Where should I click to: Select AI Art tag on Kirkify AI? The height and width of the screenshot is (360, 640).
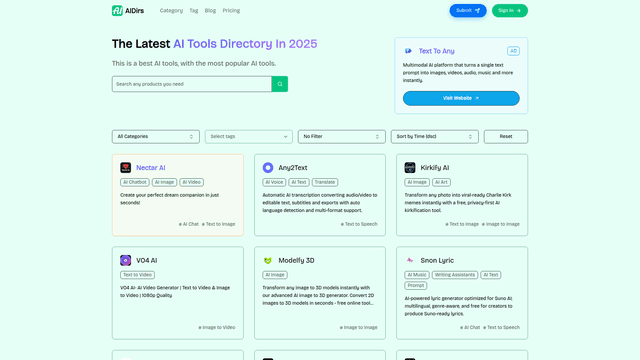point(441,182)
